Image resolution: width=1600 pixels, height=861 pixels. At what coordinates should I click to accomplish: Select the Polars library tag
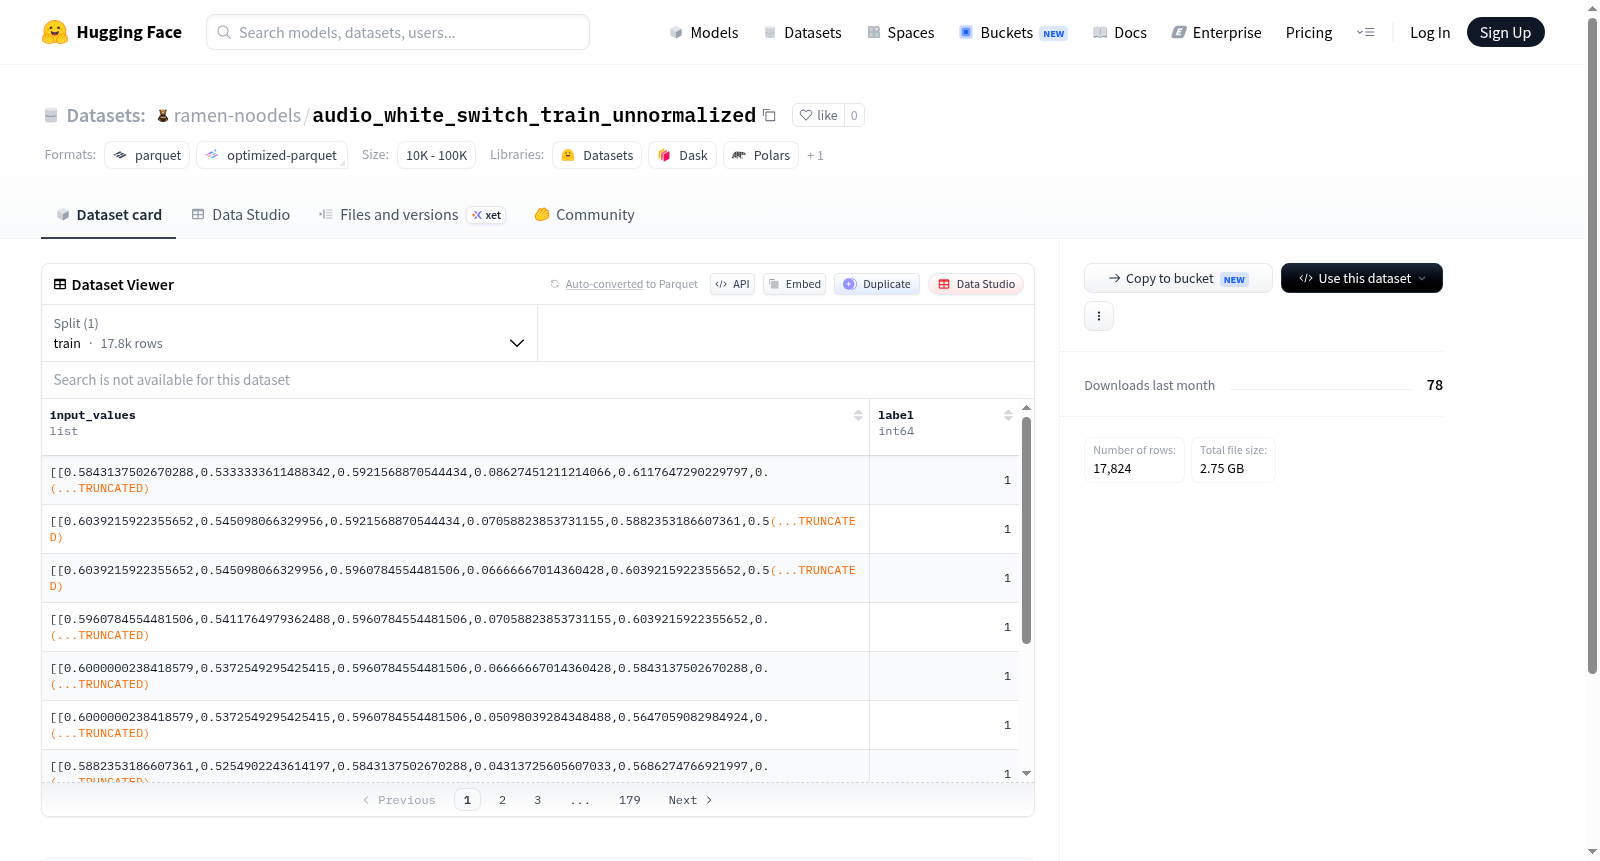point(761,155)
